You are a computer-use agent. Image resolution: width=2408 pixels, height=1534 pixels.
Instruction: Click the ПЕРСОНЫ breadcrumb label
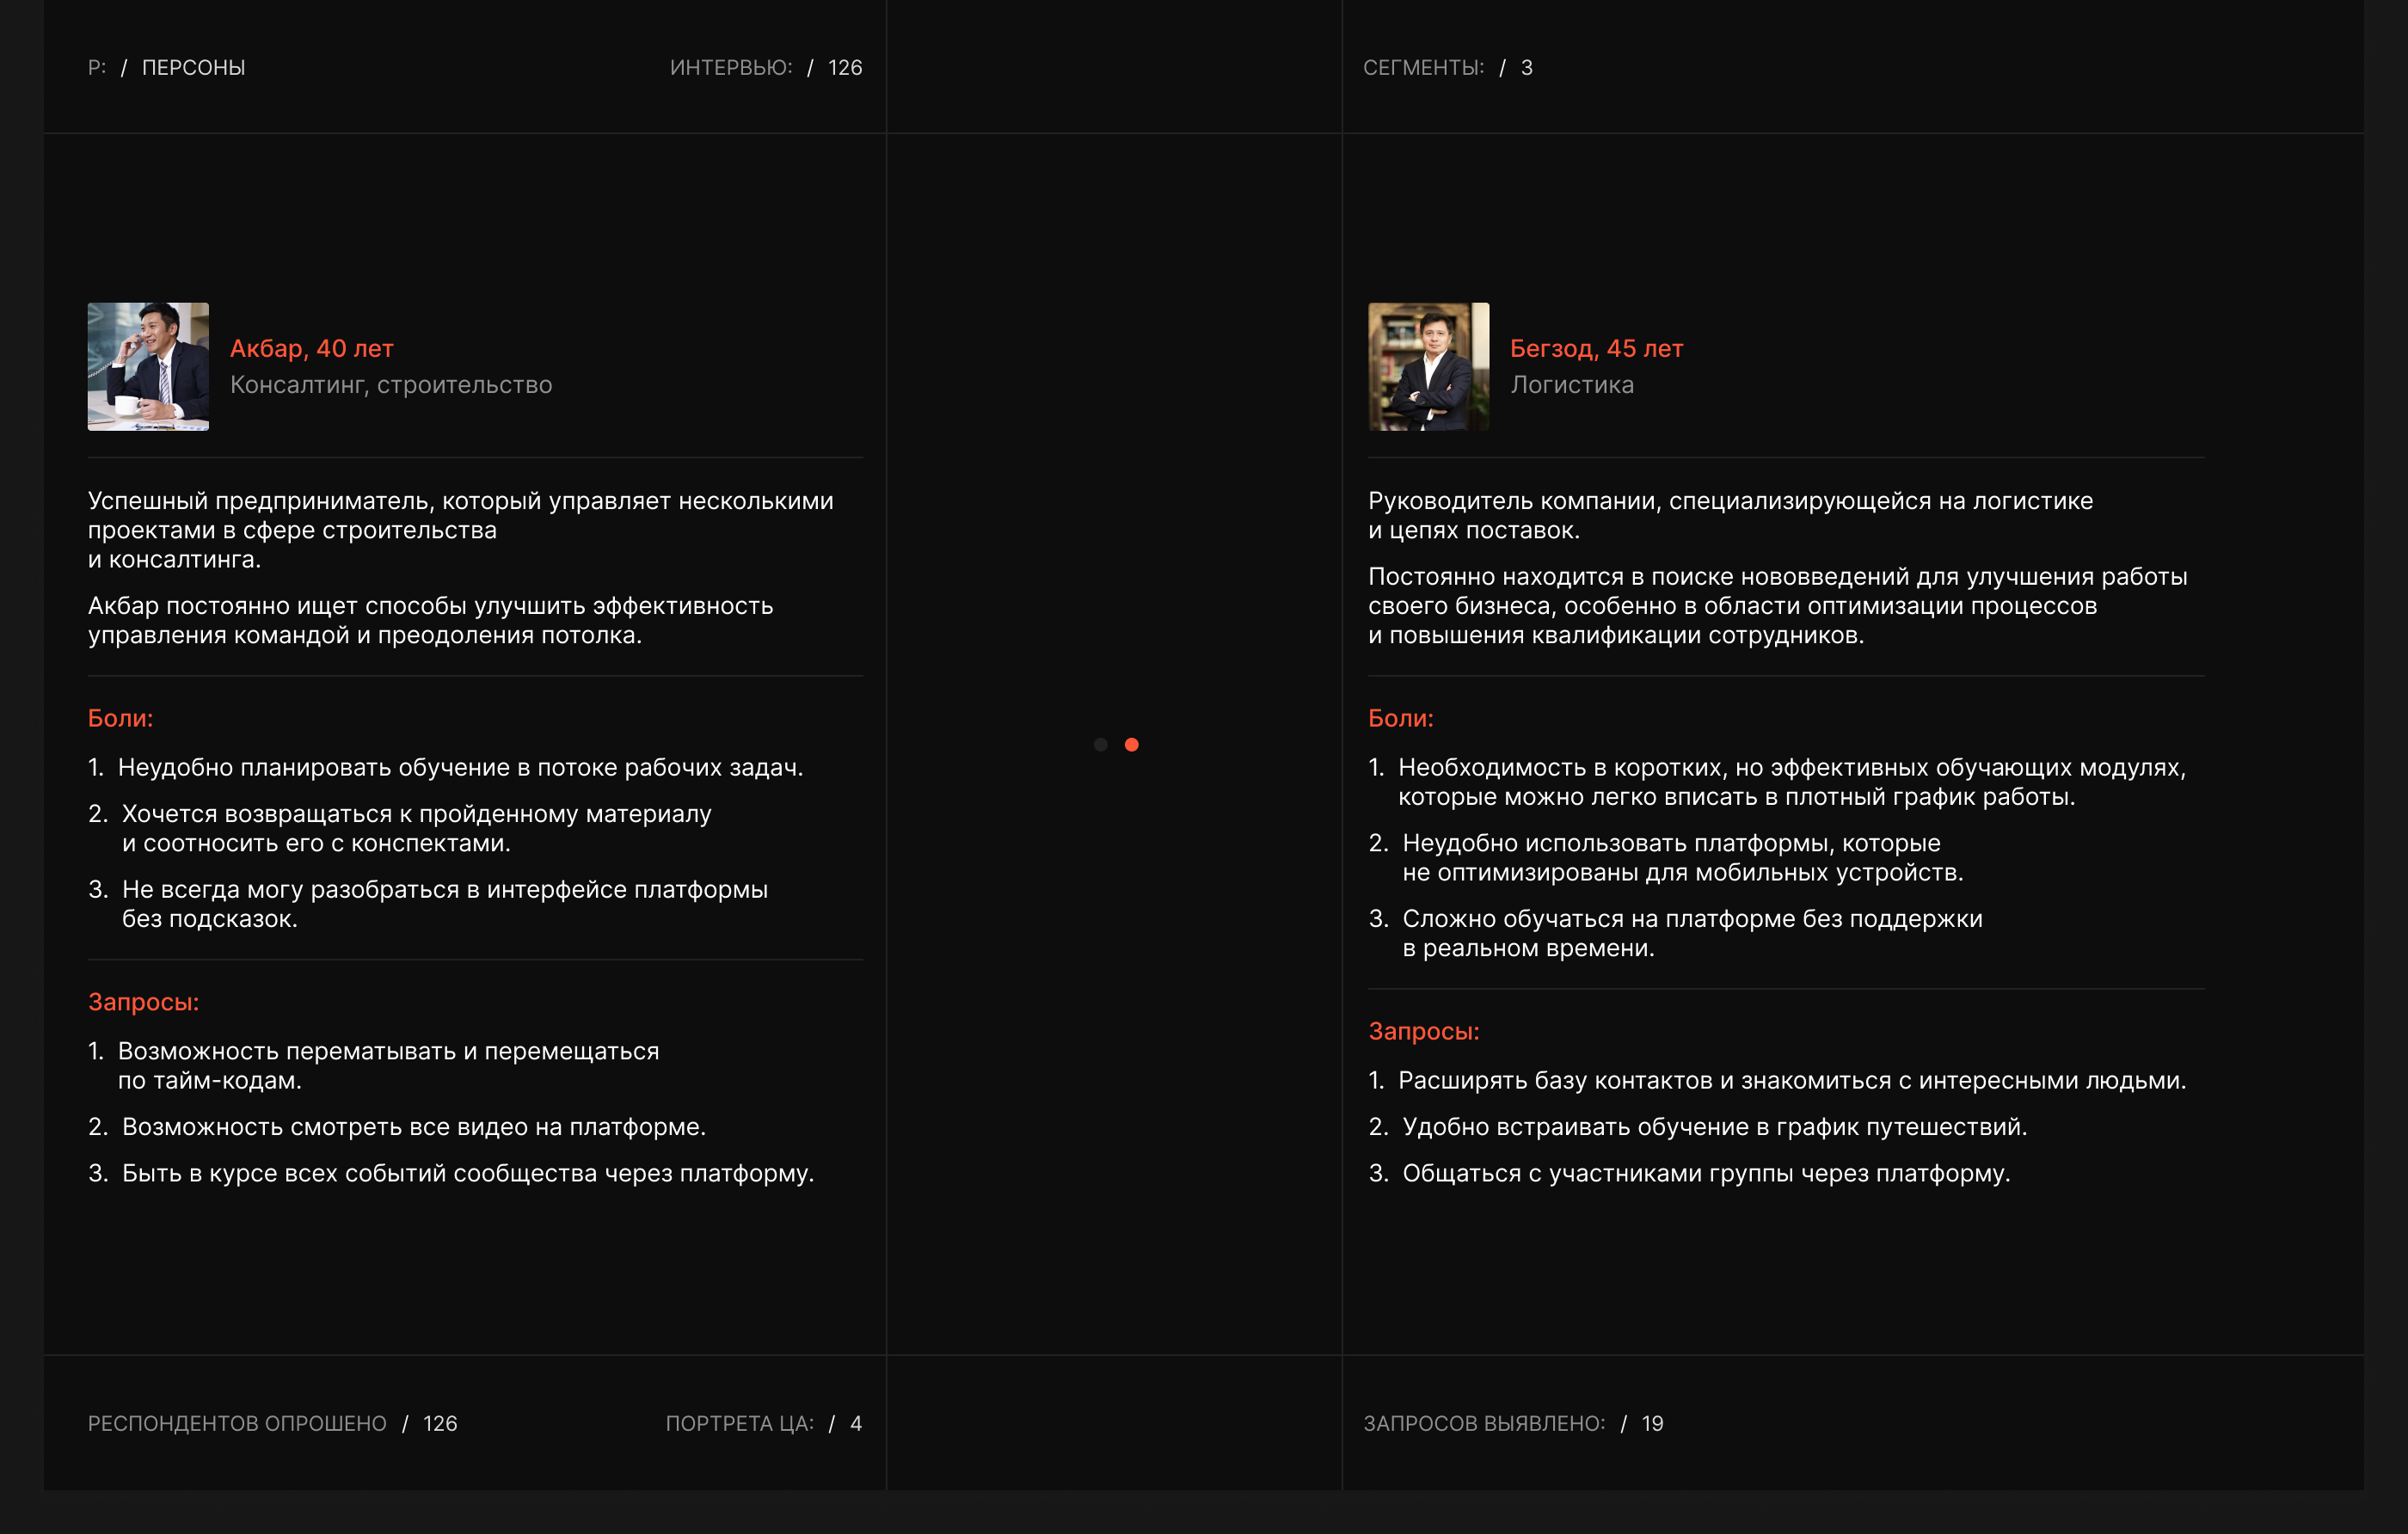tap(193, 67)
